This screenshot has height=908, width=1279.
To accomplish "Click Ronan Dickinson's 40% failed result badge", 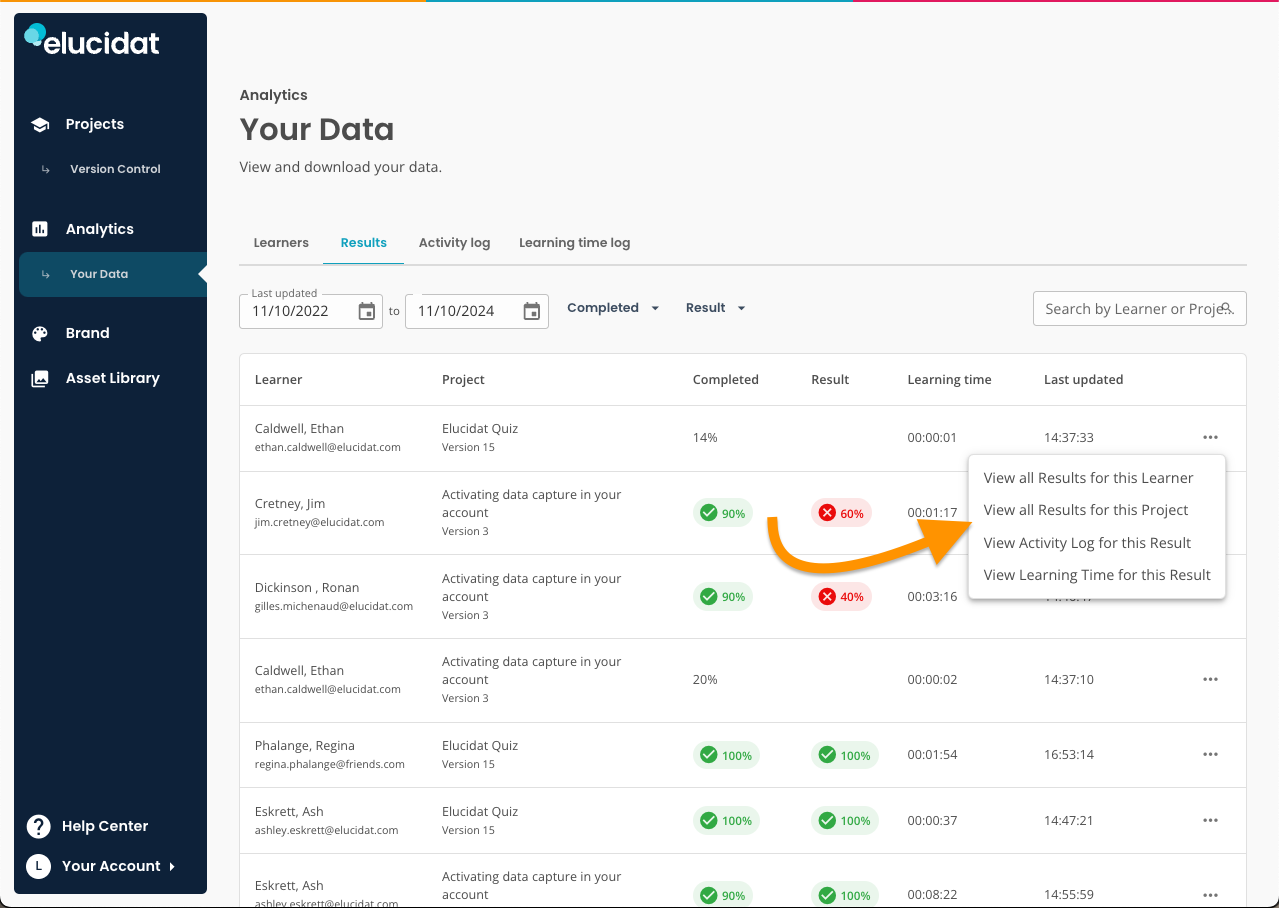I will 841,596.
